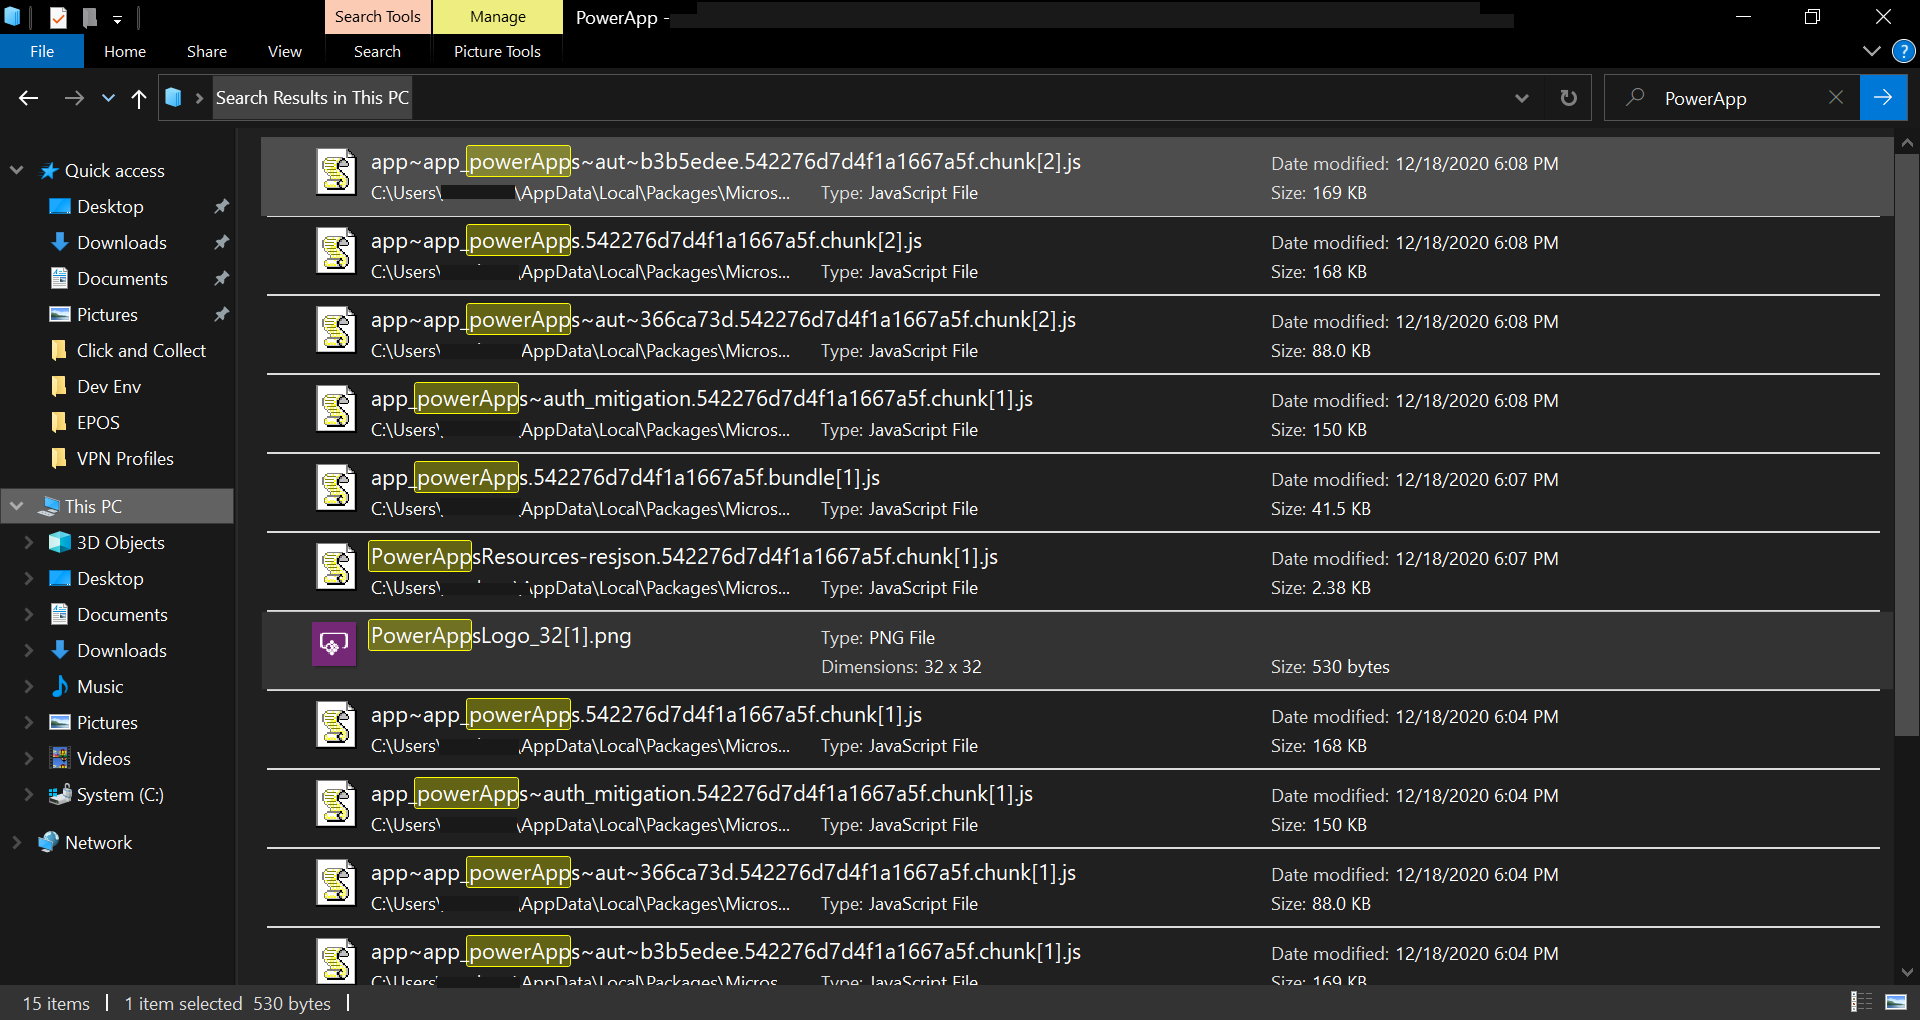Viewport: 1920px width, 1020px height.
Task: Expand the System (C:) drive node
Action: click(29, 795)
